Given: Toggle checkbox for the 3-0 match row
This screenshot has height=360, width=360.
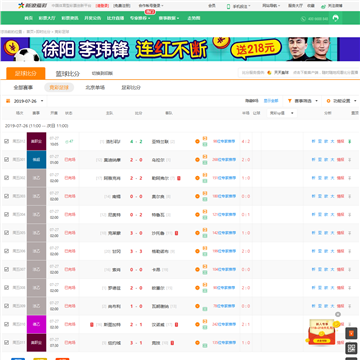Looking at the screenshot, I should coord(6,233).
